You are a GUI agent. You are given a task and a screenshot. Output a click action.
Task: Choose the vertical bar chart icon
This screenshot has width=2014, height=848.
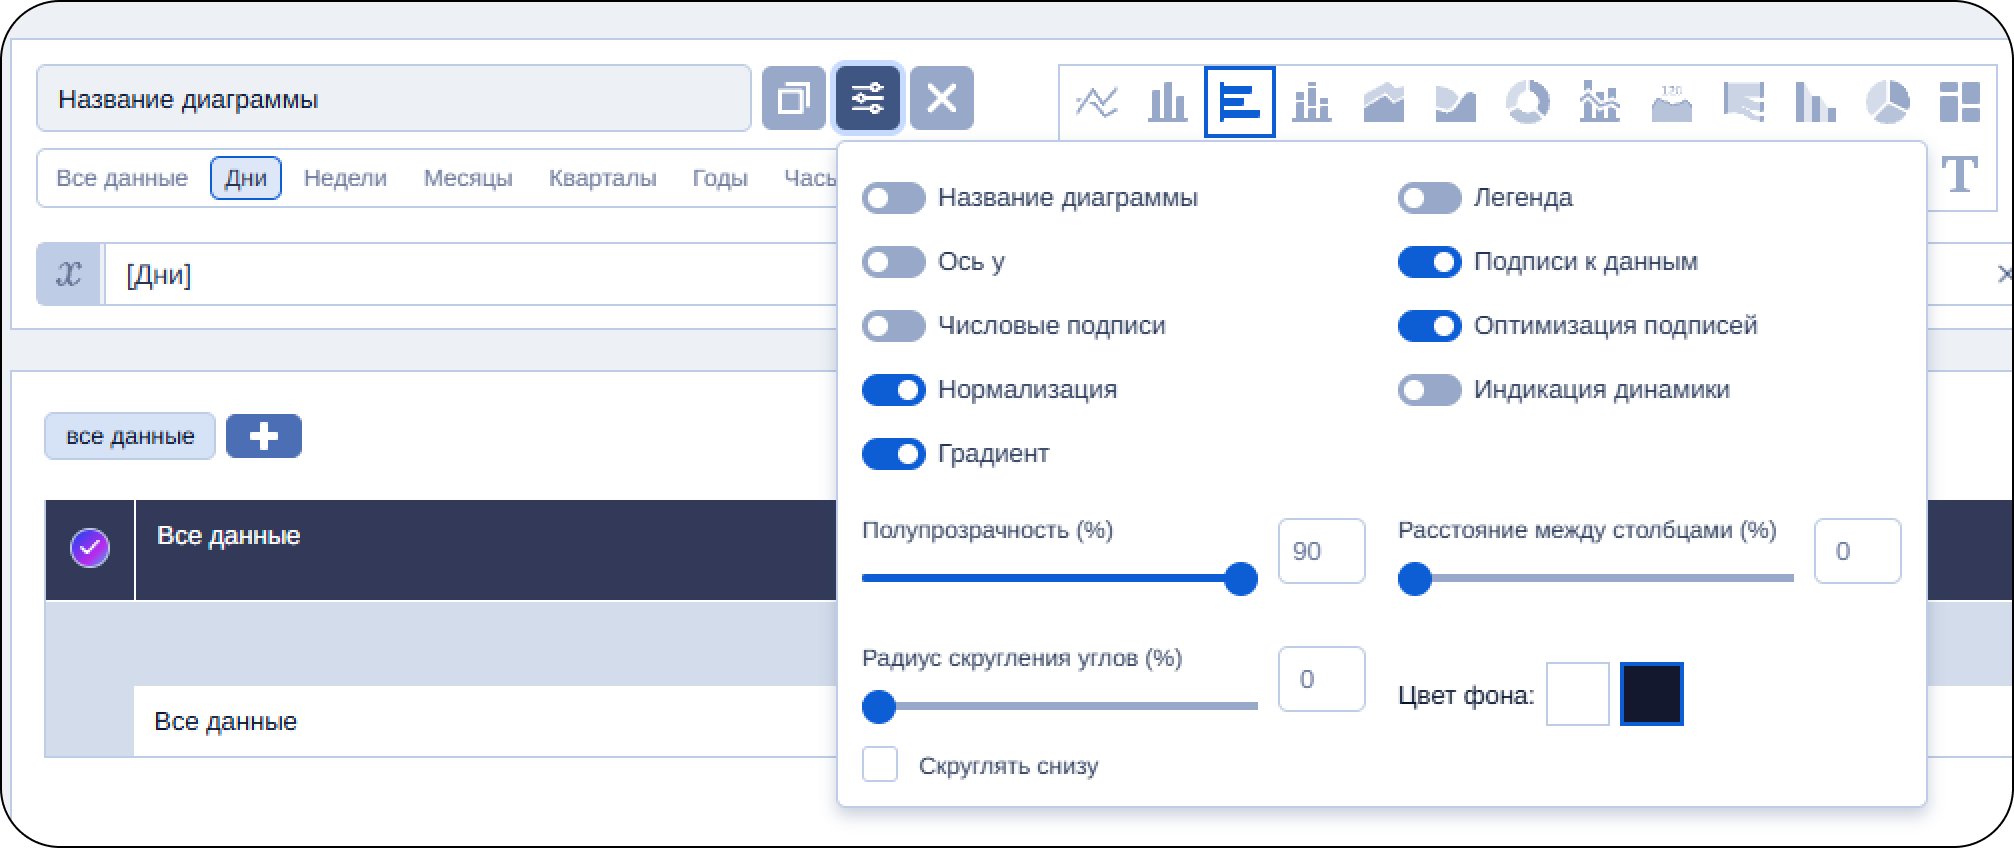(1167, 102)
